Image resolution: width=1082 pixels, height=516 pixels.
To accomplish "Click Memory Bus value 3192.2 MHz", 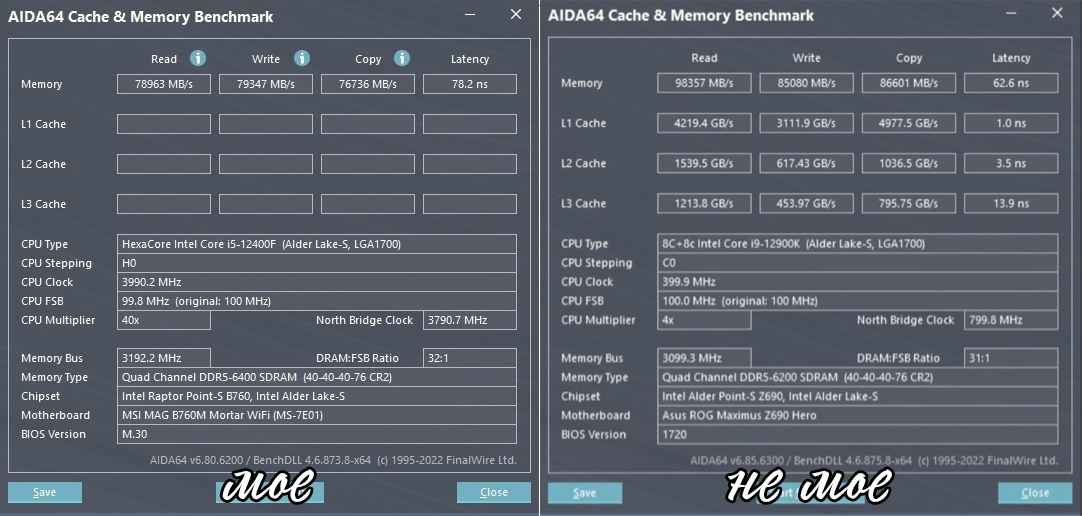I will pyautogui.click(x=164, y=358).
